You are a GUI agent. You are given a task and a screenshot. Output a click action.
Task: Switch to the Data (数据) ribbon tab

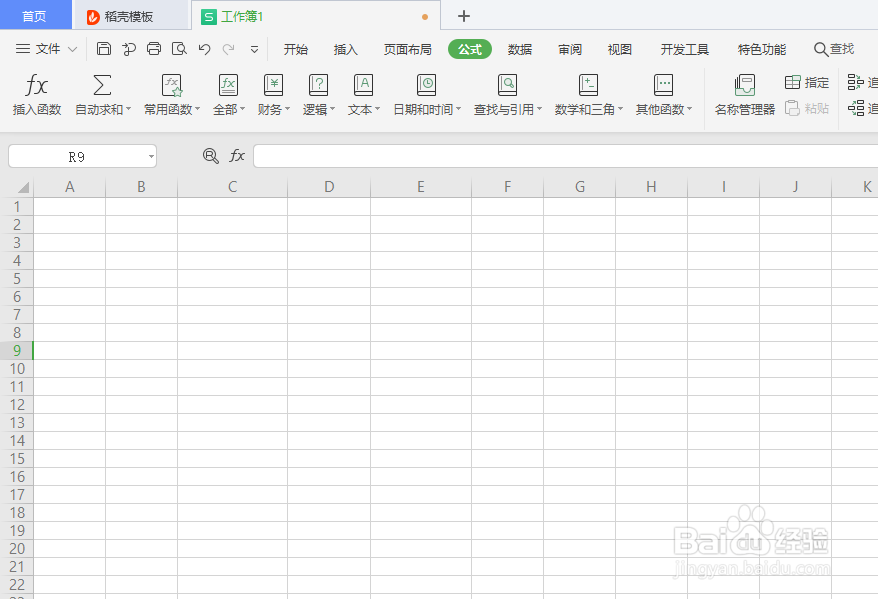pos(520,49)
